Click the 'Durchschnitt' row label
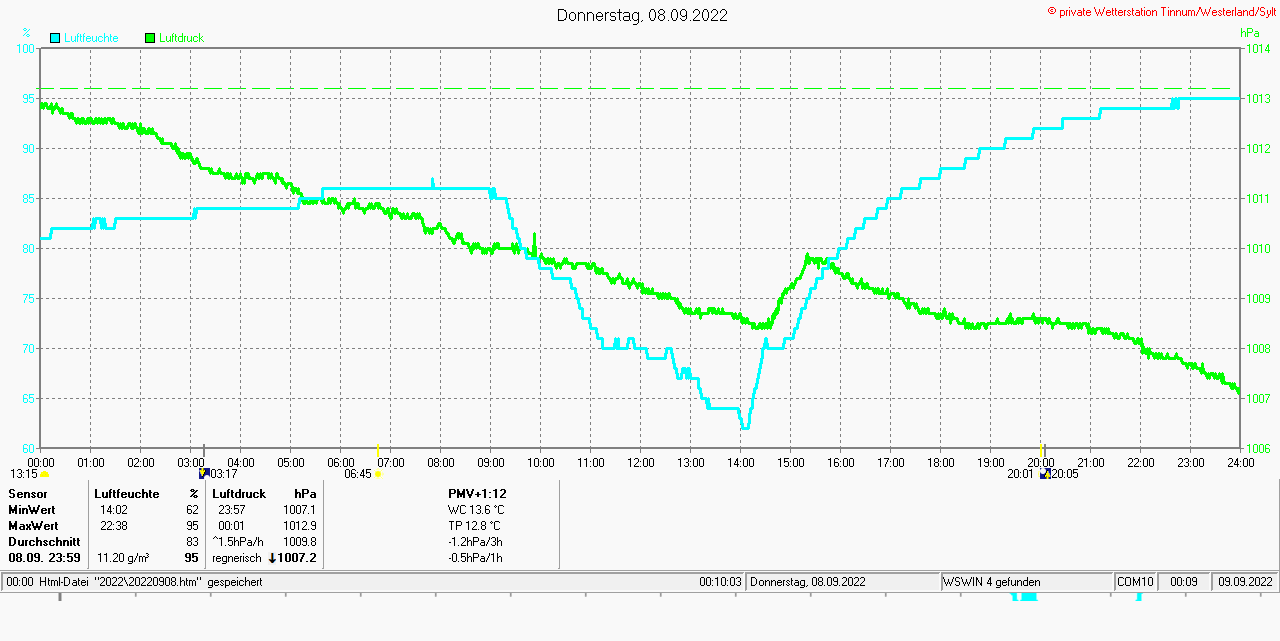The width and height of the screenshot is (1280, 641). pos(44,542)
